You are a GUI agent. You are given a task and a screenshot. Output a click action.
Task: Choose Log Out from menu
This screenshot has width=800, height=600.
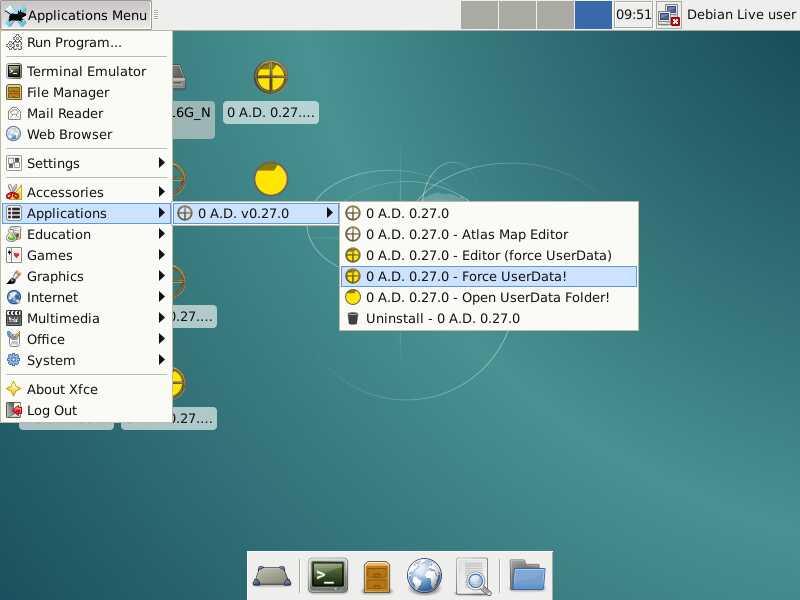point(86,410)
